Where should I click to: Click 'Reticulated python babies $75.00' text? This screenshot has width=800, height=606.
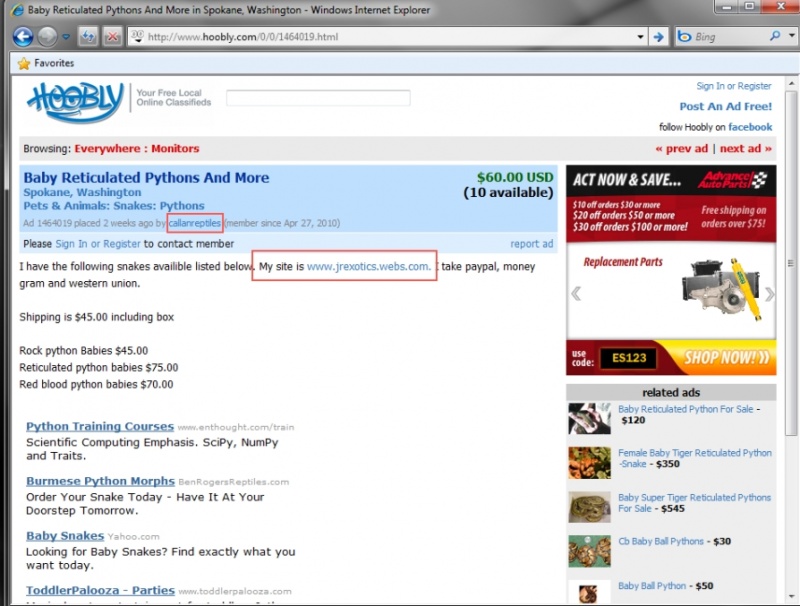click(x=98, y=368)
